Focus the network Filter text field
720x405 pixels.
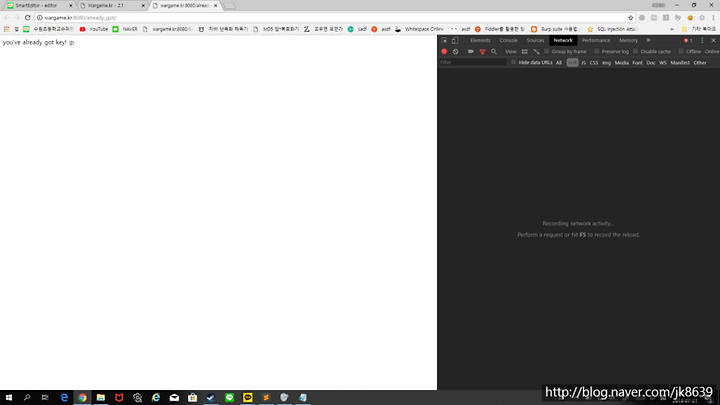click(x=473, y=62)
